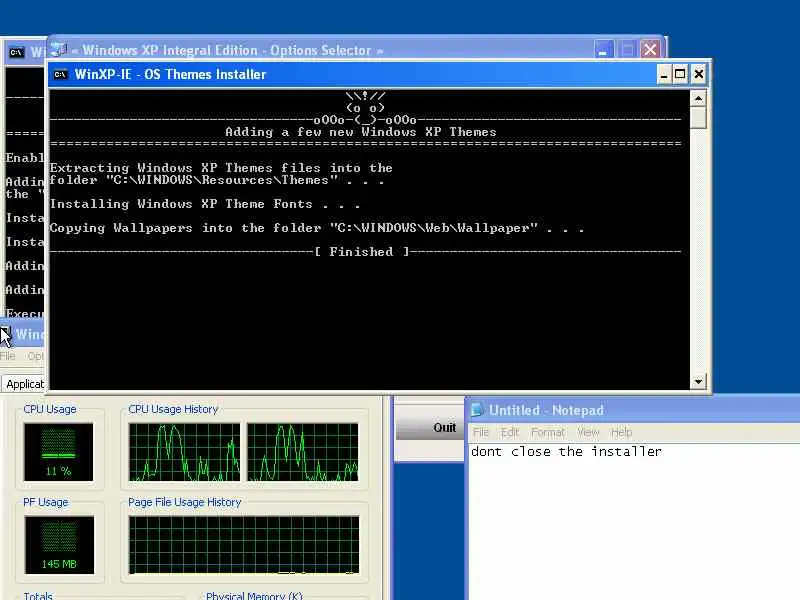Click the CPU Usage meter showing 11 %
This screenshot has height=600, width=800.
click(59, 452)
